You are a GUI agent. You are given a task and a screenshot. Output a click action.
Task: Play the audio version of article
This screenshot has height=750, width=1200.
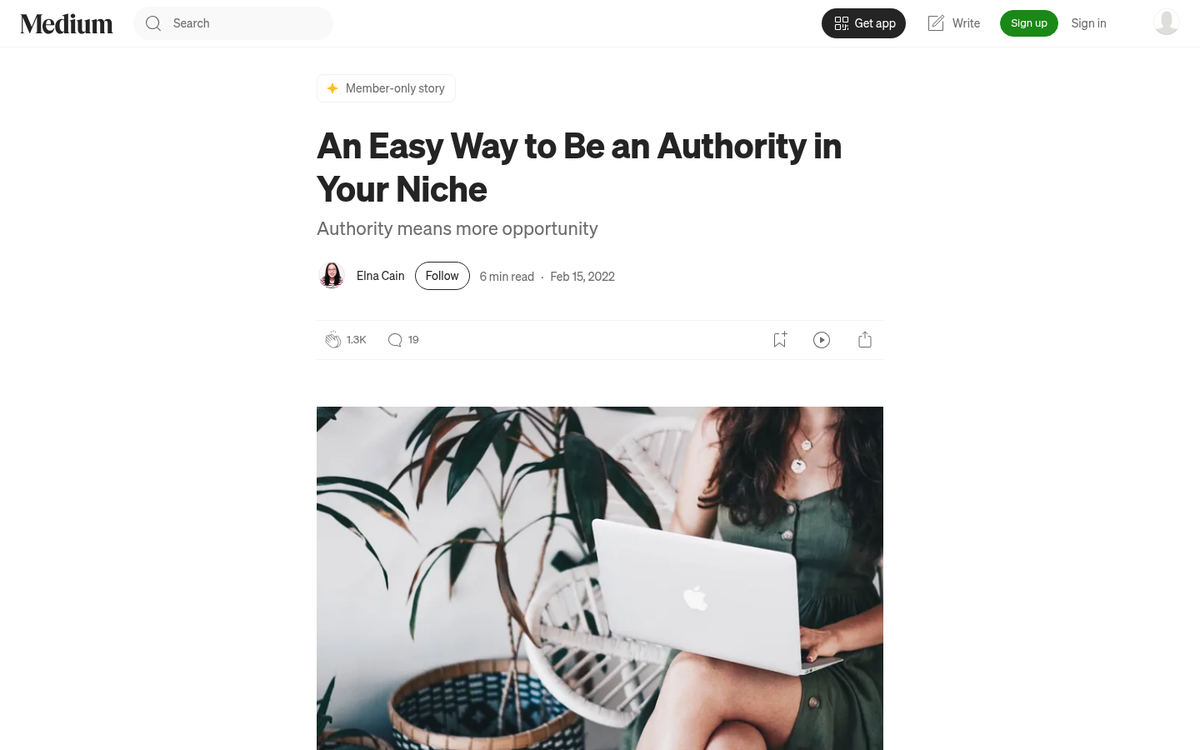[x=822, y=340]
